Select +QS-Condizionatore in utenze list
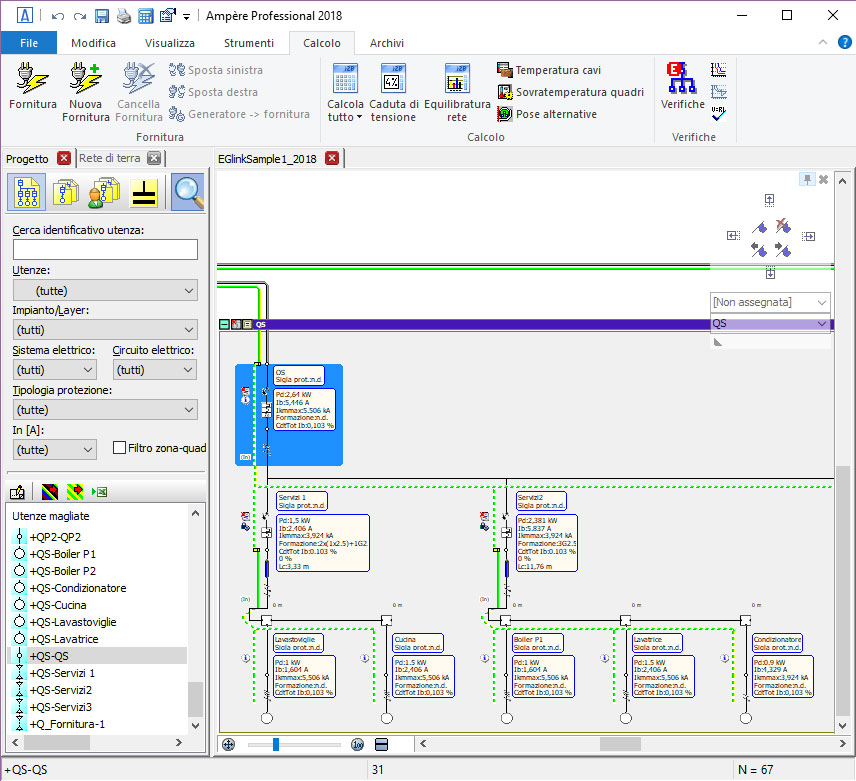Viewport: 856px width, 781px height. (x=78, y=588)
